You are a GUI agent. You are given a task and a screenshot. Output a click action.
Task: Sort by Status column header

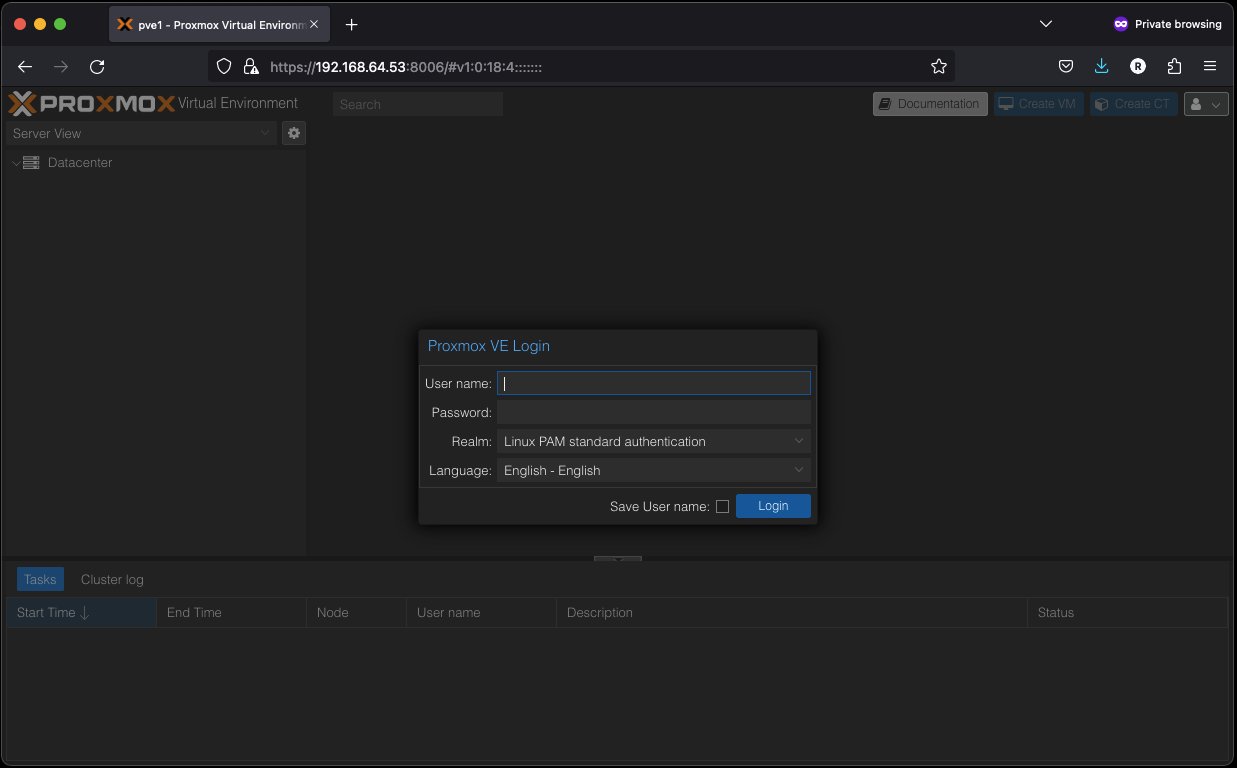point(1127,612)
